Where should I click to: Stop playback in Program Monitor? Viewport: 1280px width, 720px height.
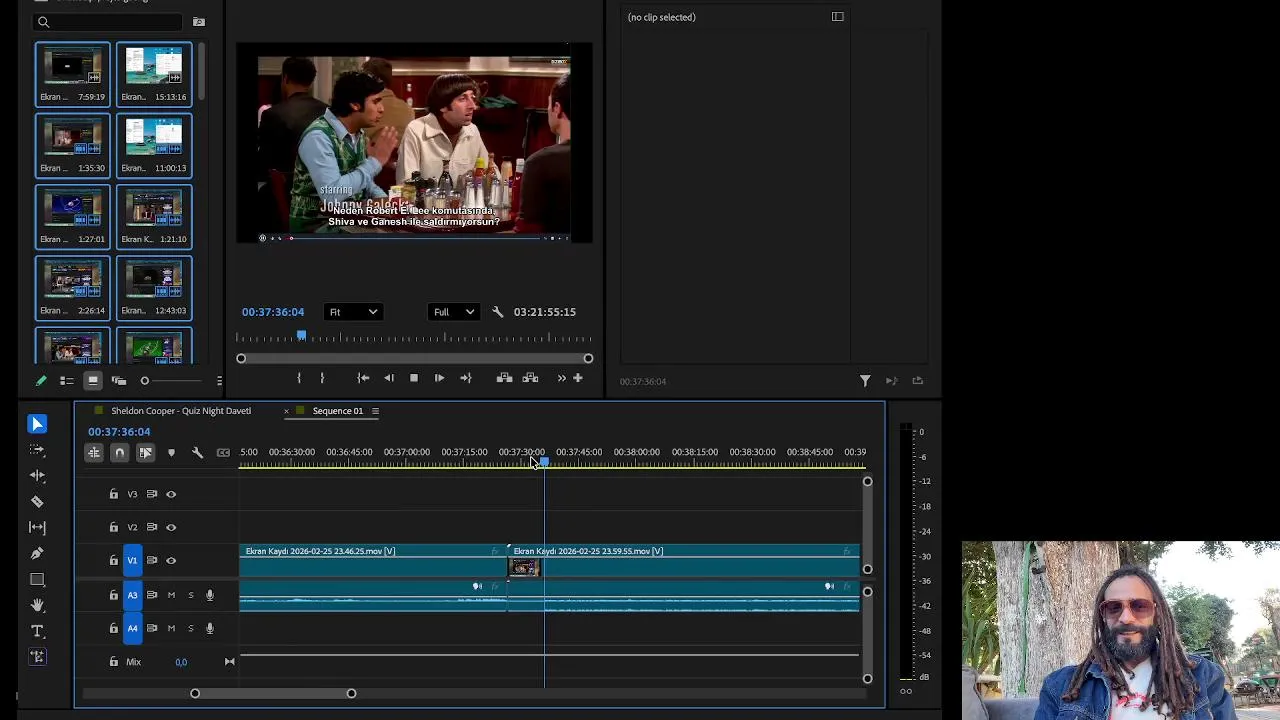click(x=414, y=378)
